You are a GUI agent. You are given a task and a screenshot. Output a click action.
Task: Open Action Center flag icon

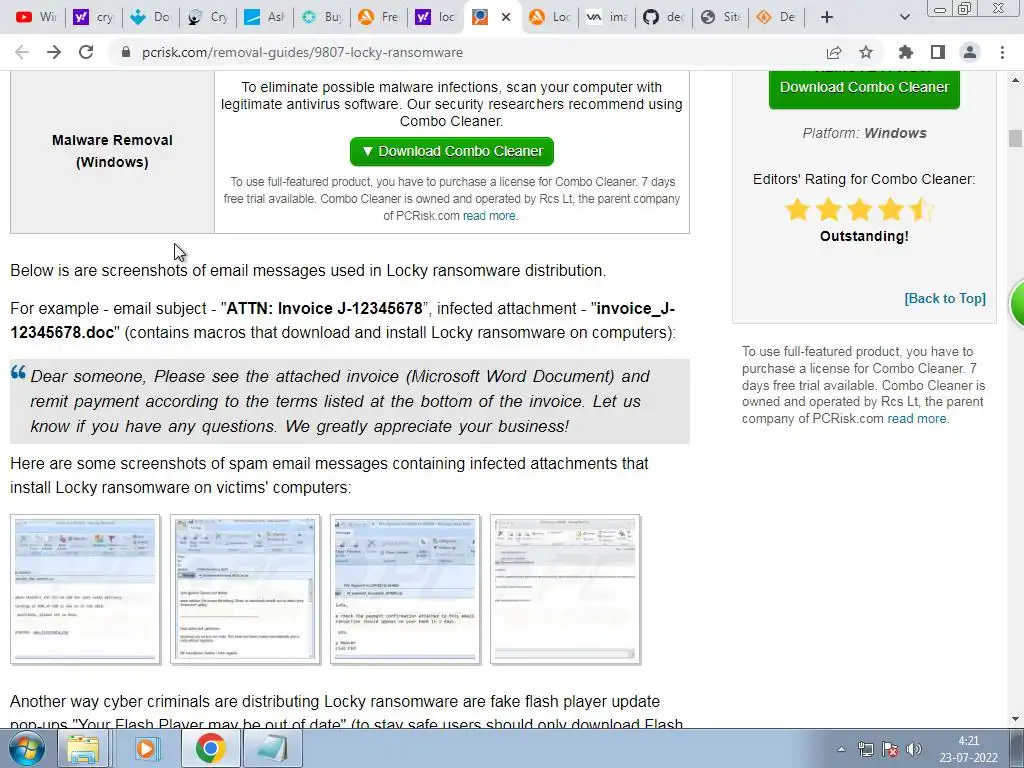click(x=889, y=749)
